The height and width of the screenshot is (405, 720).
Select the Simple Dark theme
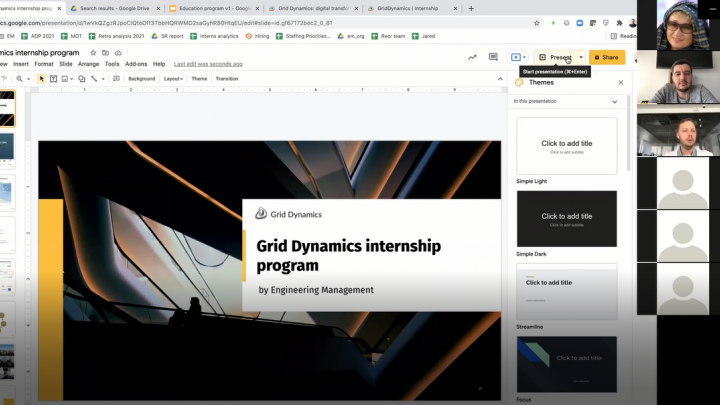567,219
